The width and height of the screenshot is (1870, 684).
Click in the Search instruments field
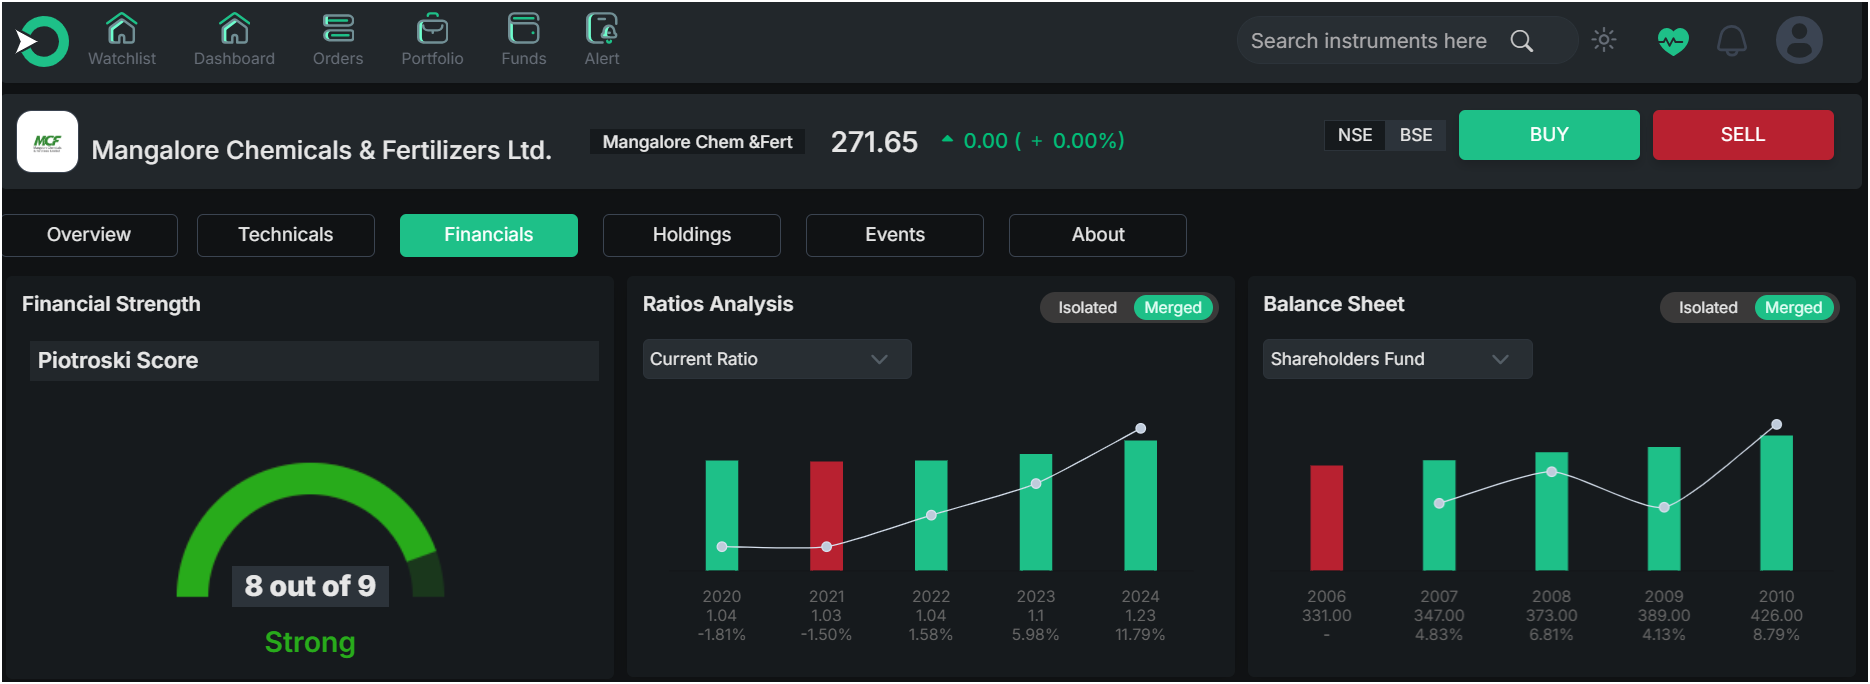1369,41
